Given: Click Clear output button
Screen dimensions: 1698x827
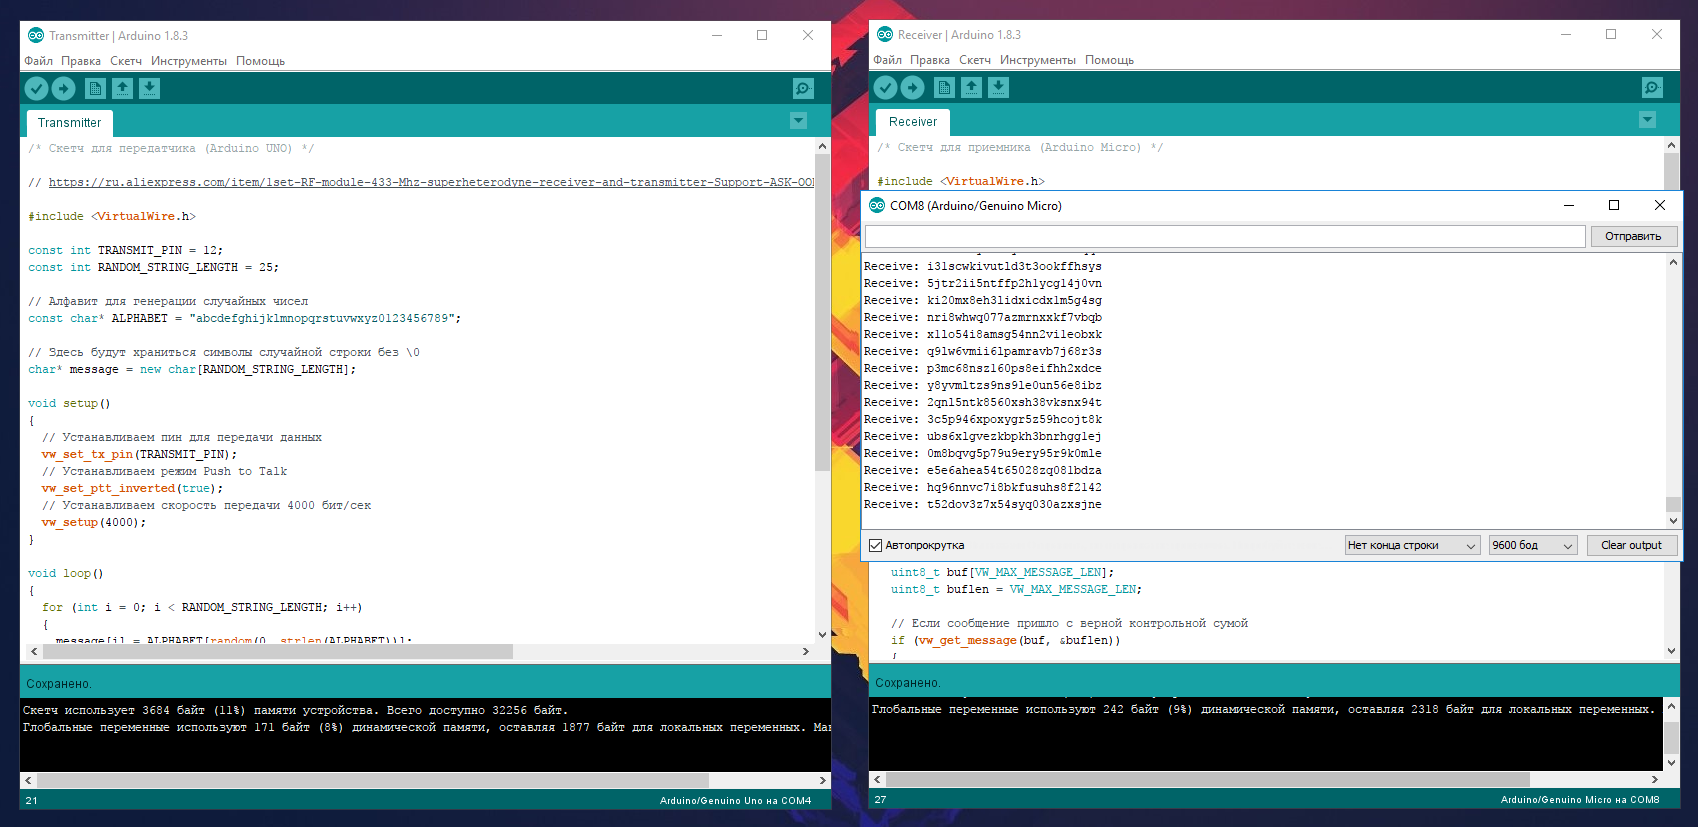Looking at the screenshot, I should 1631,545.
